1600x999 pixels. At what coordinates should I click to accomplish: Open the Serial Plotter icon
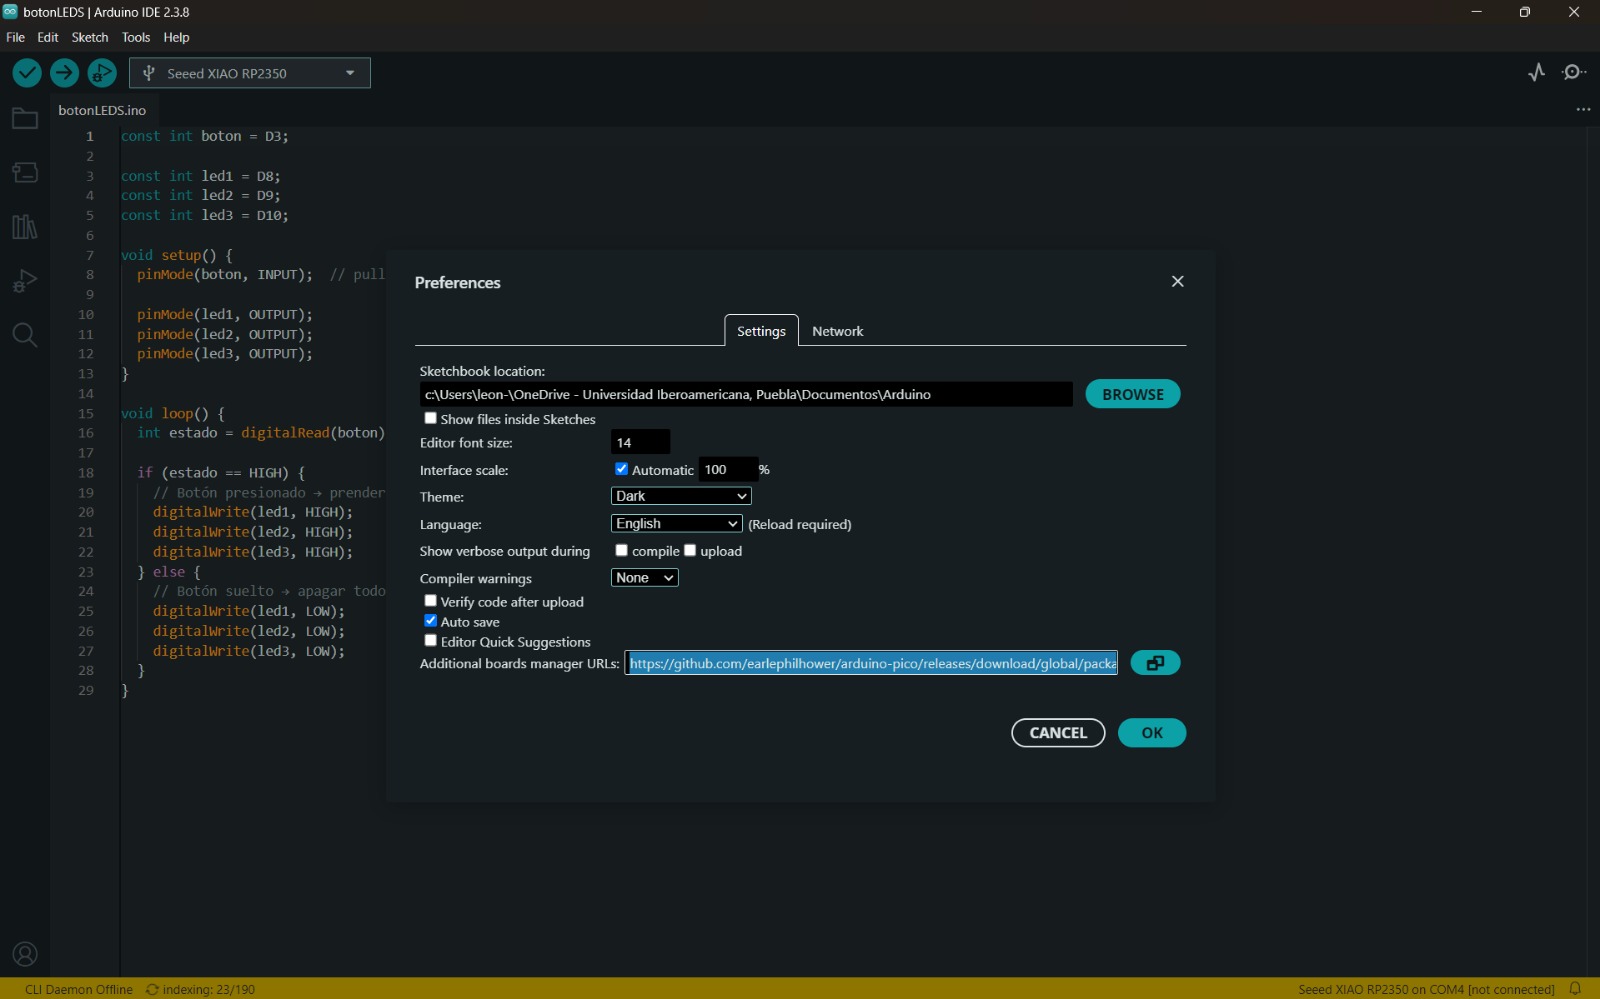[1537, 72]
